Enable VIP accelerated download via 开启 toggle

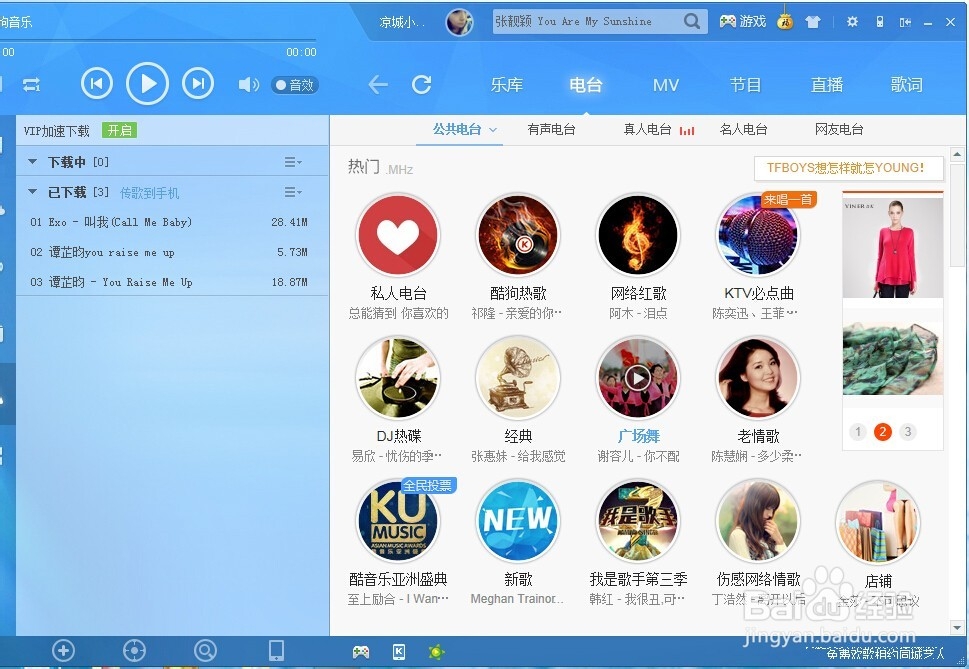click(x=120, y=130)
